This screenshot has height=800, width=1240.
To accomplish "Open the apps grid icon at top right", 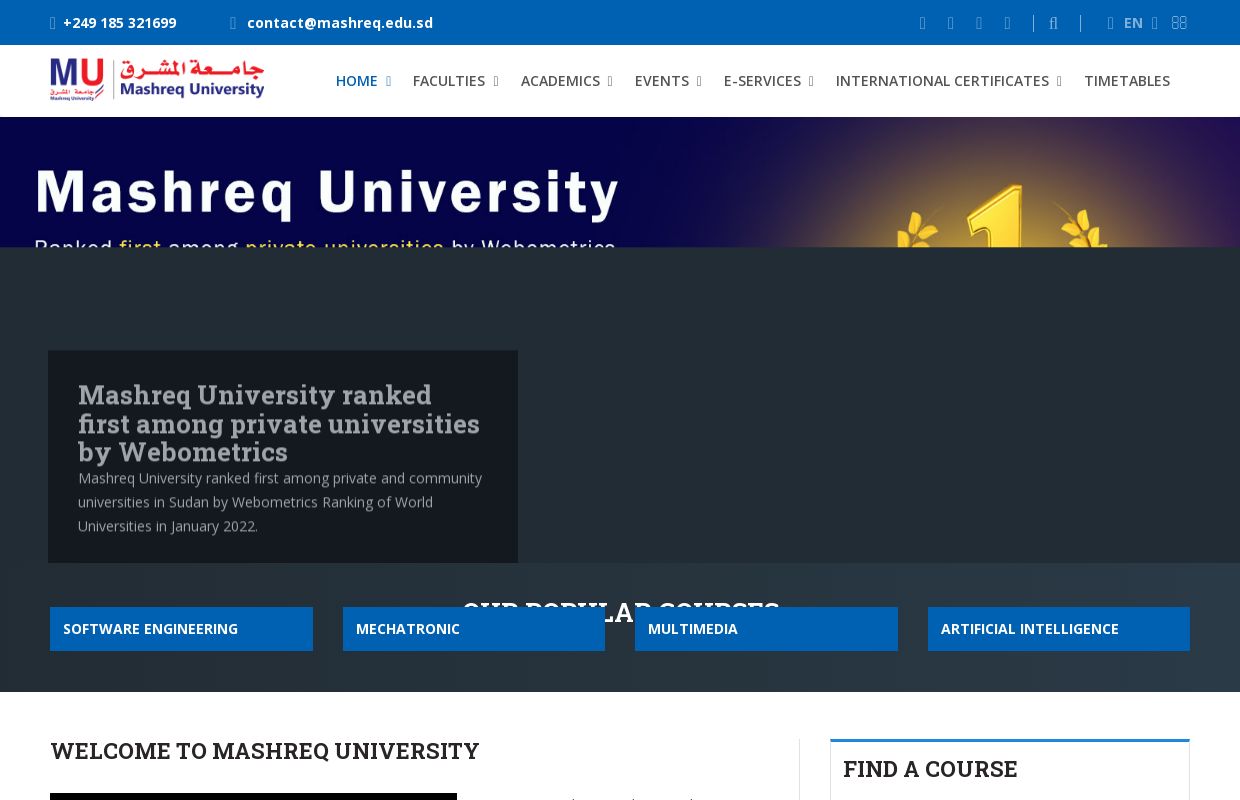I will (x=1178, y=23).
